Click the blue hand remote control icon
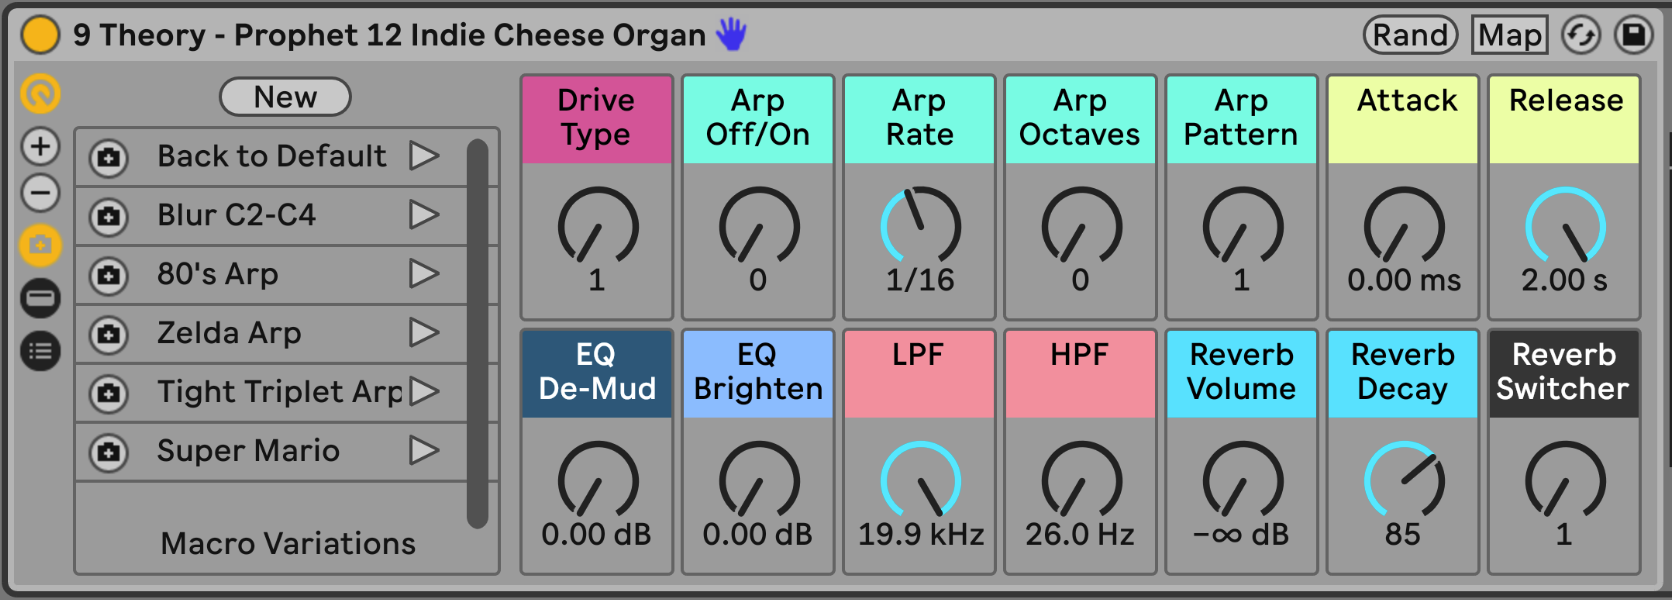Image resolution: width=1672 pixels, height=600 pixels. point(732,34)
